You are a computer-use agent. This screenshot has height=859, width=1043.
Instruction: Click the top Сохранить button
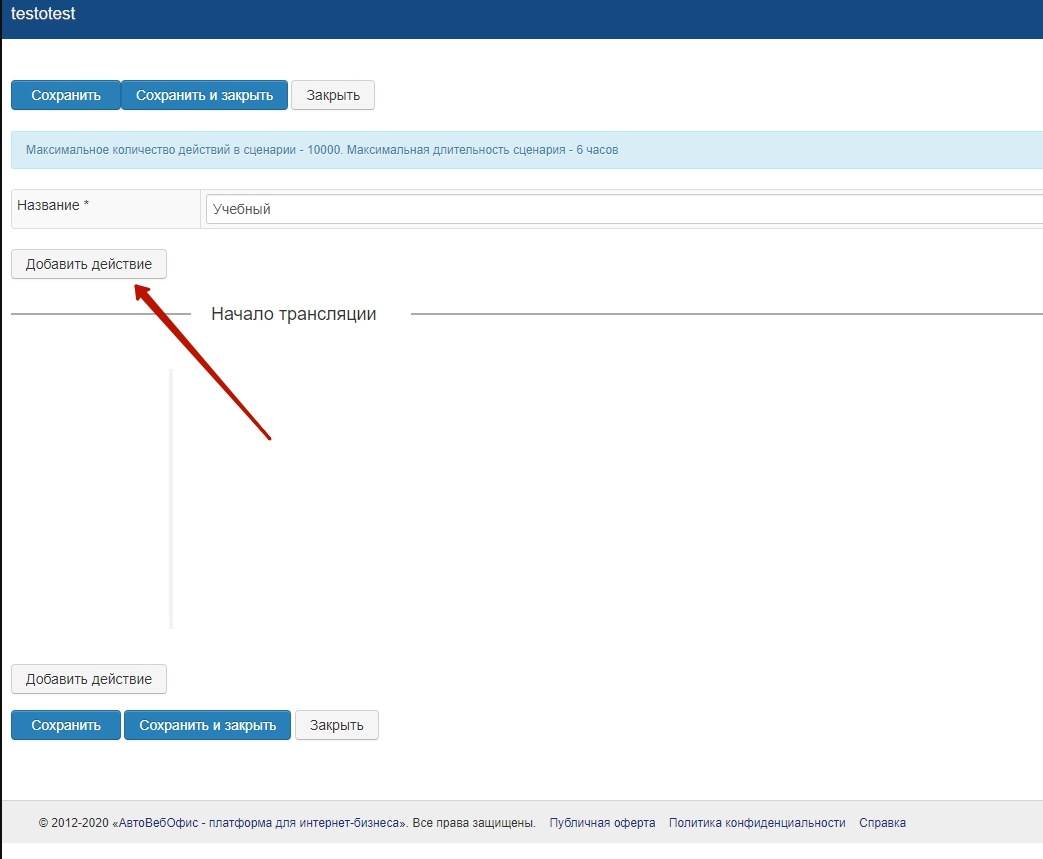pos(66,95)
